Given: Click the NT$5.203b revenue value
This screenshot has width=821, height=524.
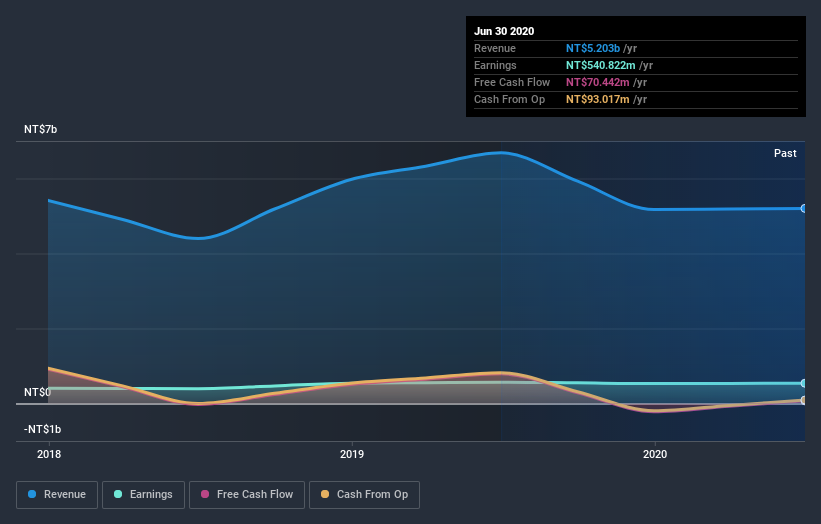Looking at the screenshot, I should coord(593,48).
